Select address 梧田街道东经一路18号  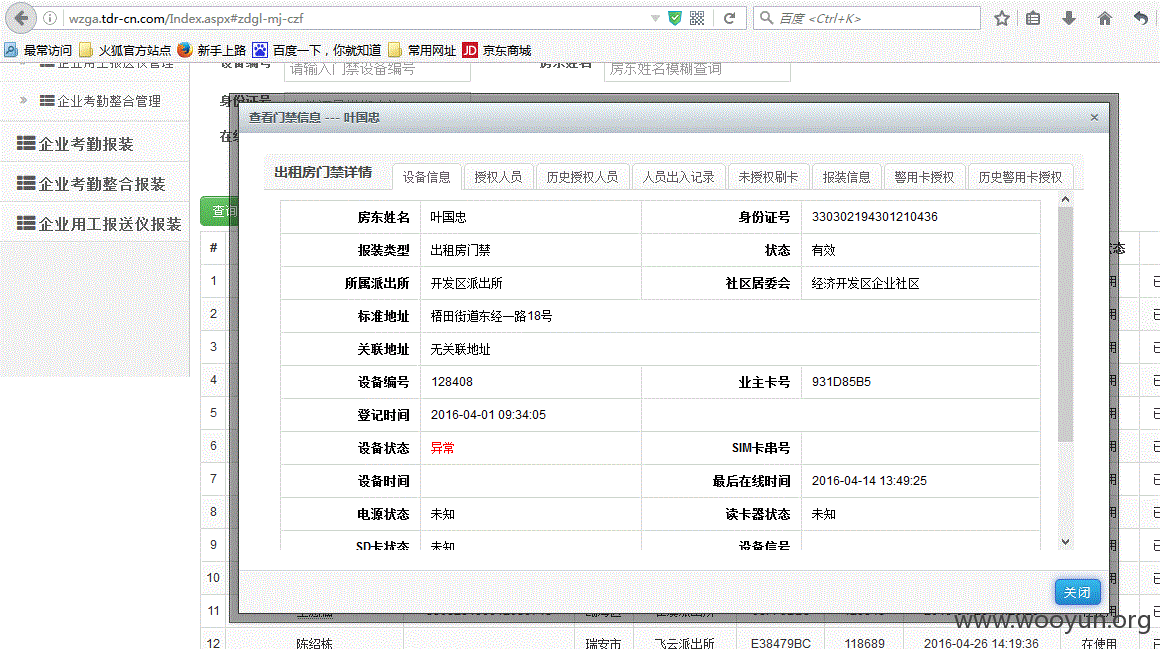(x=491, y=316)
